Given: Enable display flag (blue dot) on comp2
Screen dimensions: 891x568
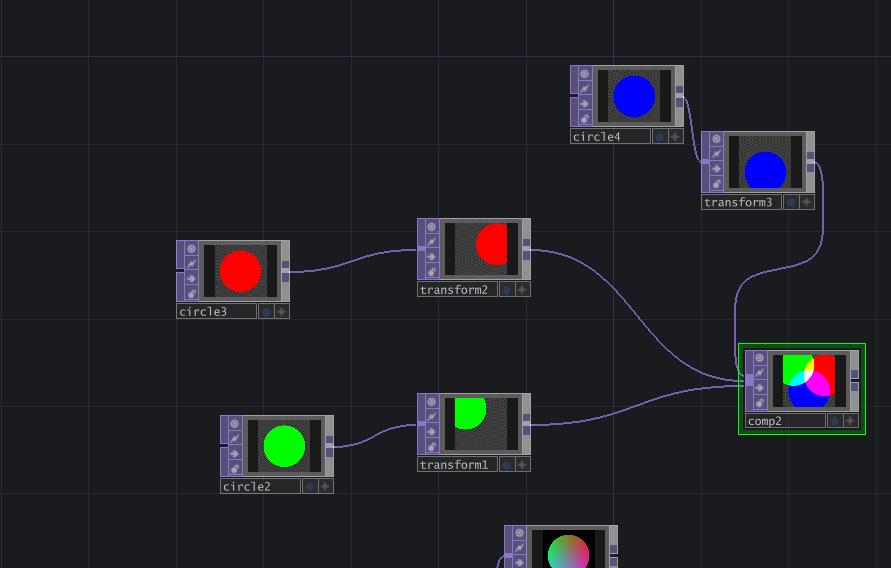Looking at the screenshot, I should pos(835,421).
